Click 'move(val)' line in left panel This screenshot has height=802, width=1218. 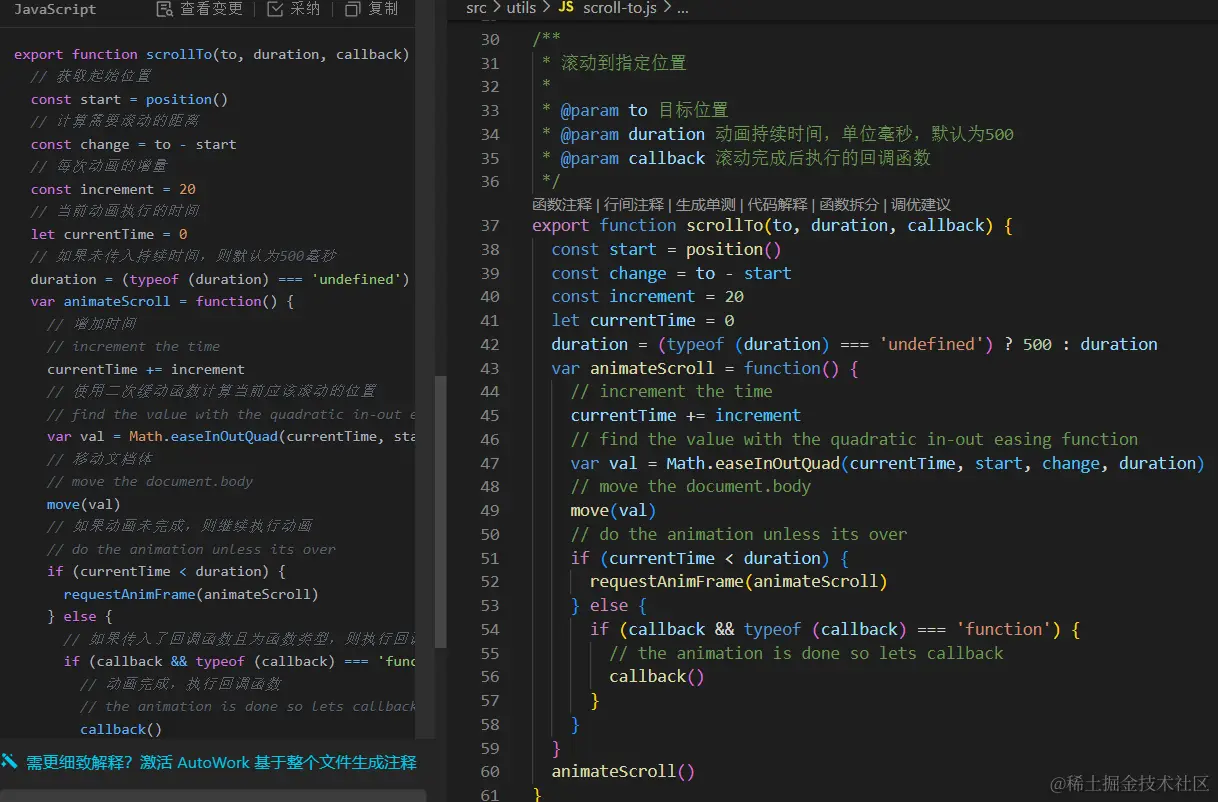[83, 504]
